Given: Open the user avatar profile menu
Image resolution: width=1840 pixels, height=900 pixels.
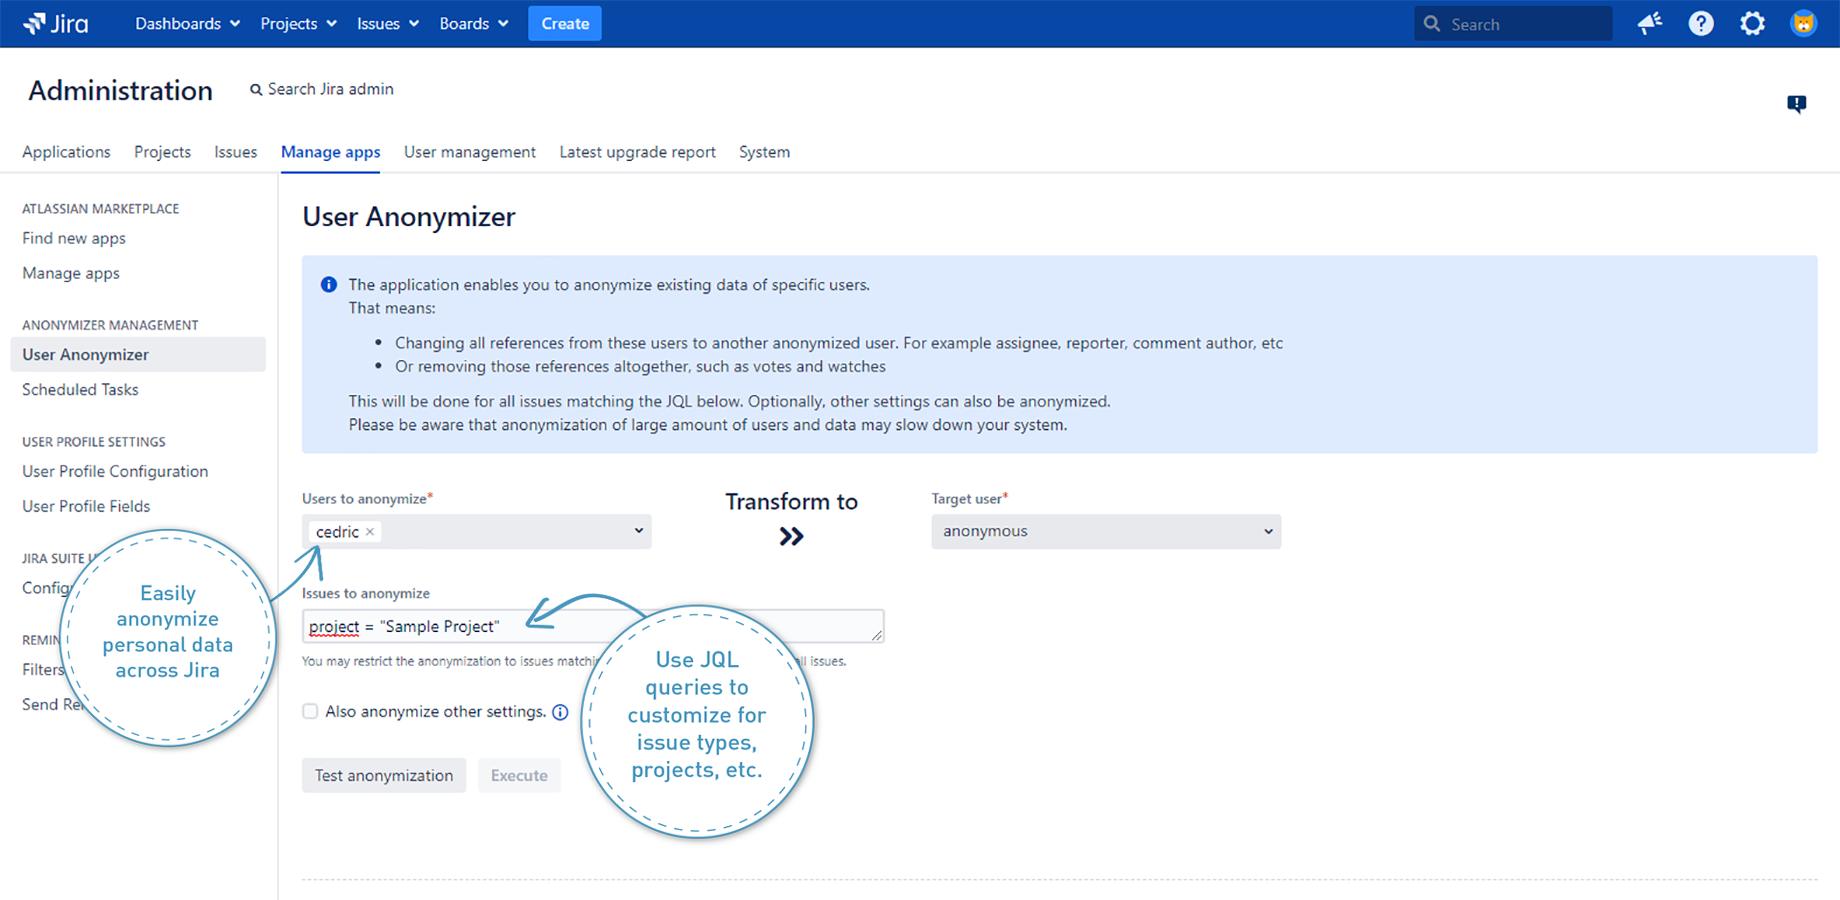Looking at the screenshot, I should point(1803,23).
